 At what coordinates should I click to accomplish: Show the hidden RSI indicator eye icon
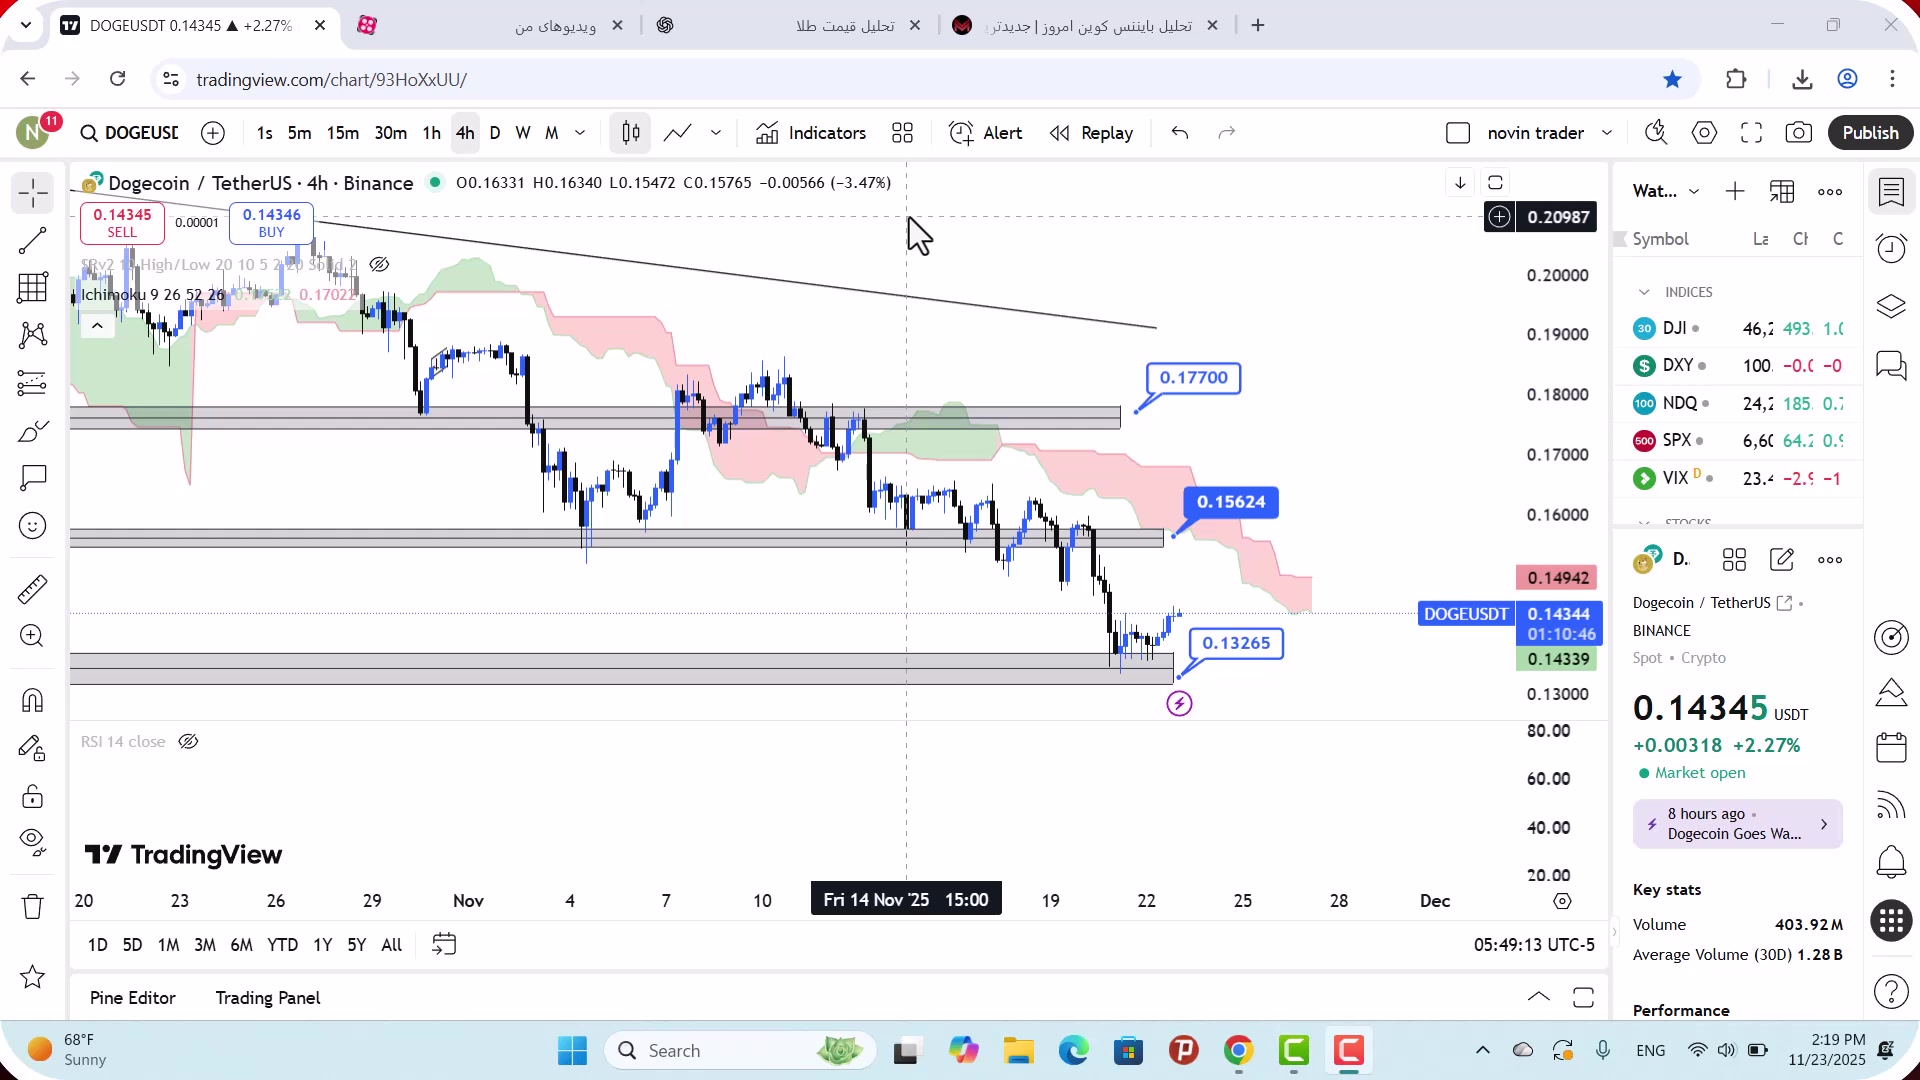click(x=188, y=742)
